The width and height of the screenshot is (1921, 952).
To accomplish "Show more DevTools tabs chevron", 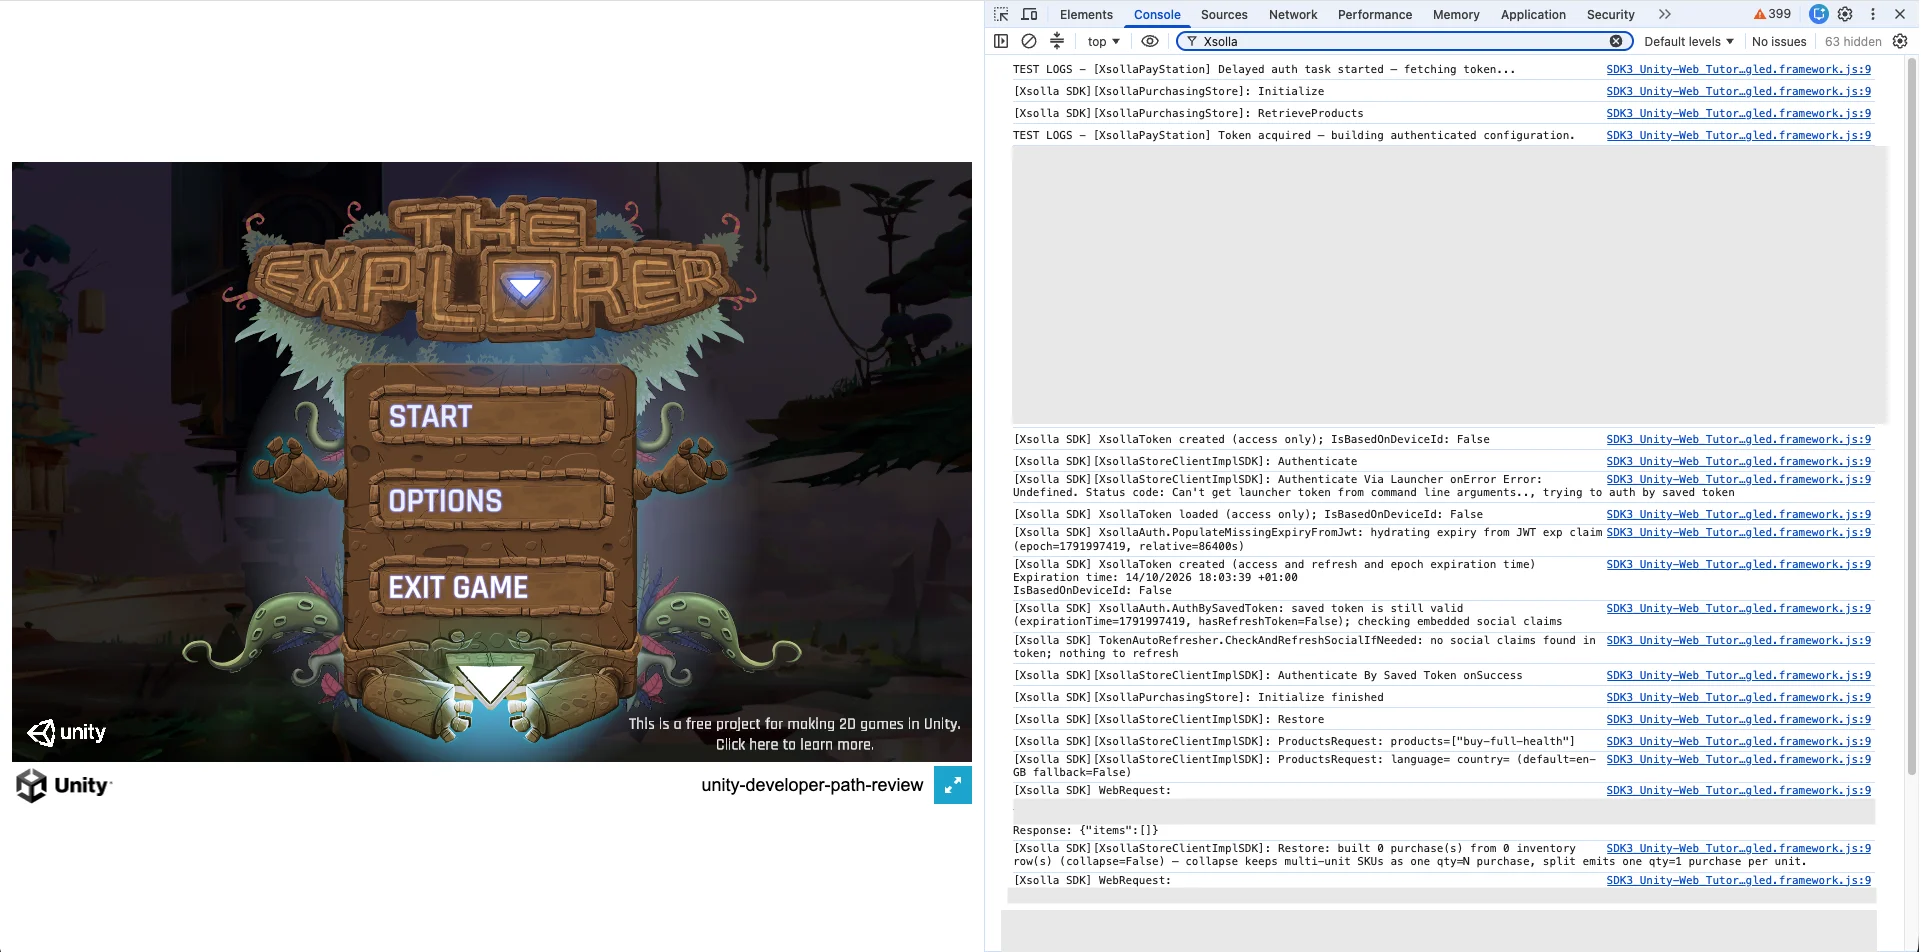I will [x=1665, y=14].
